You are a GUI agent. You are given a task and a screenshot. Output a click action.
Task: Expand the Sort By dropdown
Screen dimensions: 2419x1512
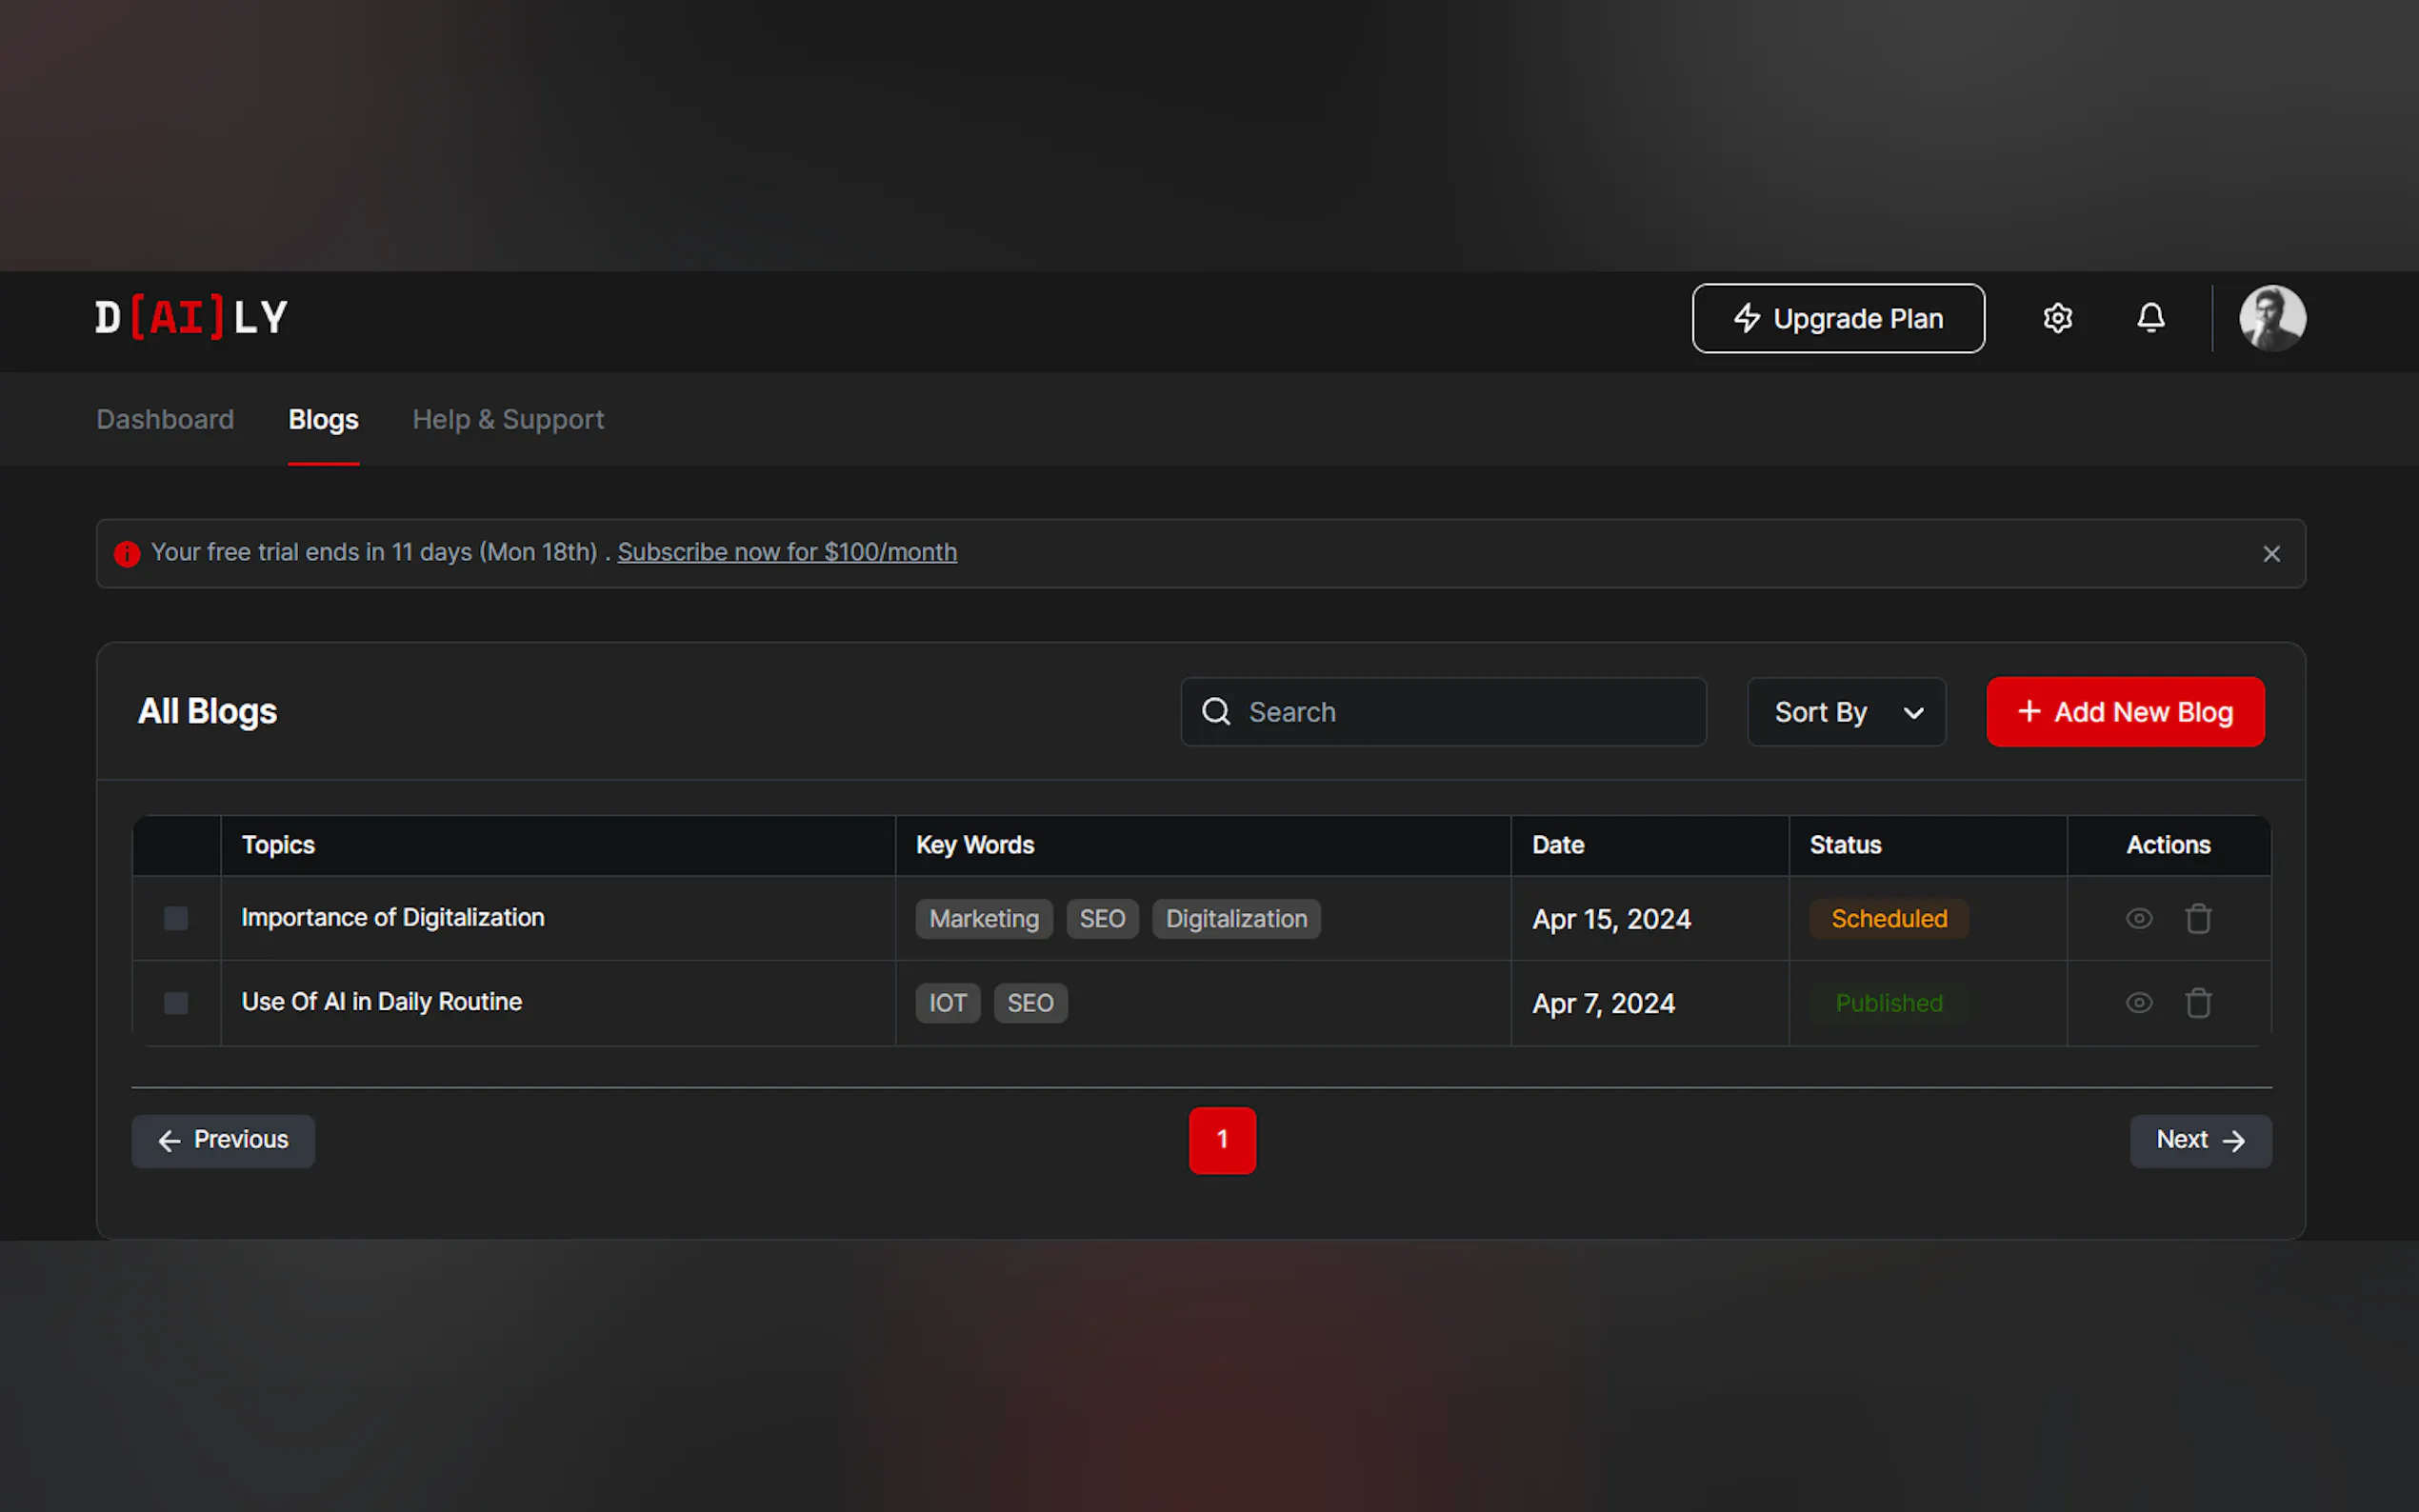pyautogui.click(x=1845, y=711)
